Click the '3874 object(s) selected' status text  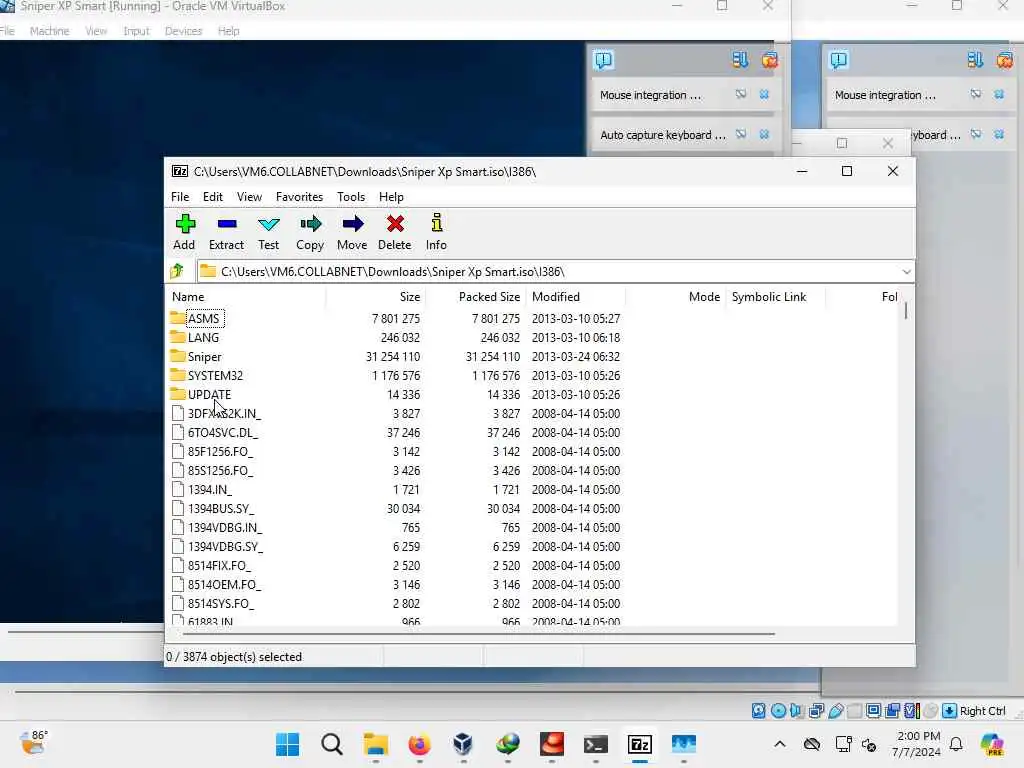[234, 657]
